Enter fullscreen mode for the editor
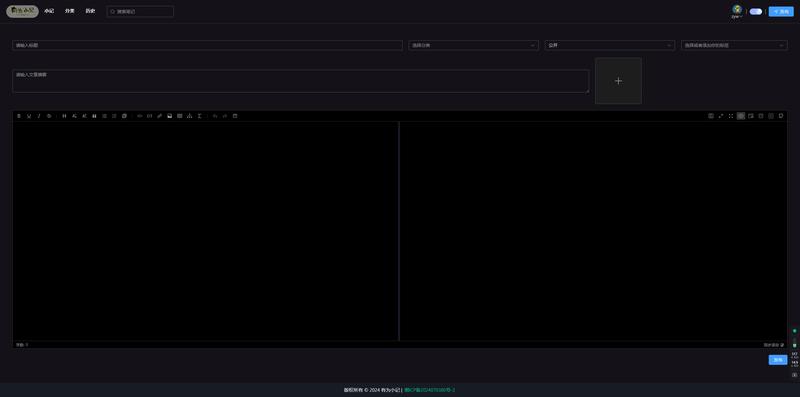The image size is (800, 397). coord(731,116)
